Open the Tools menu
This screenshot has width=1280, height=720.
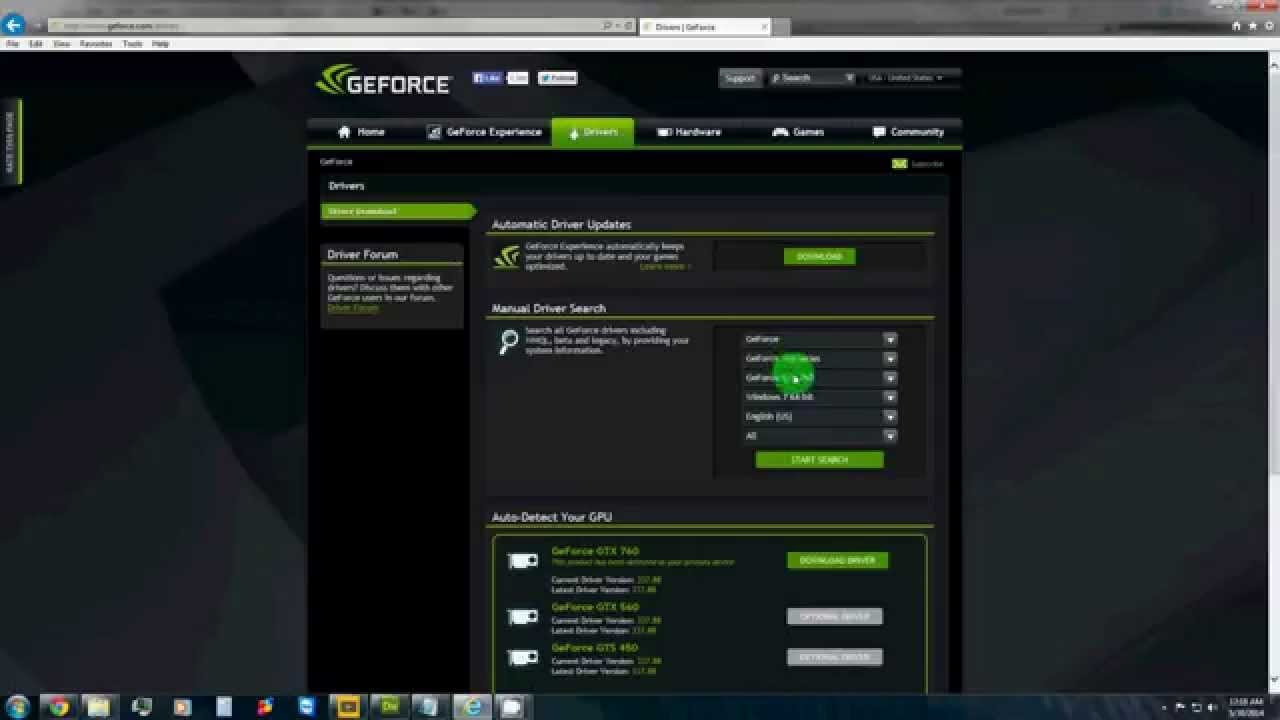point(132,44)
